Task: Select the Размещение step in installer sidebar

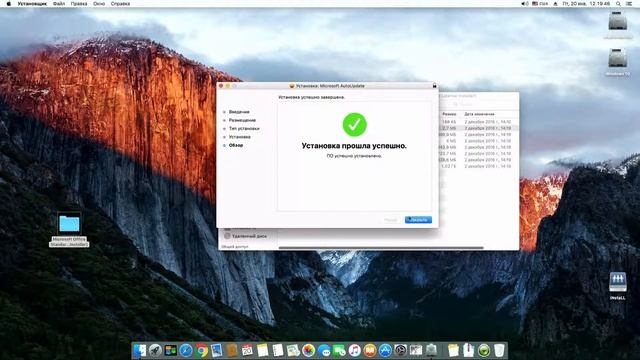Action: point(242,120)
